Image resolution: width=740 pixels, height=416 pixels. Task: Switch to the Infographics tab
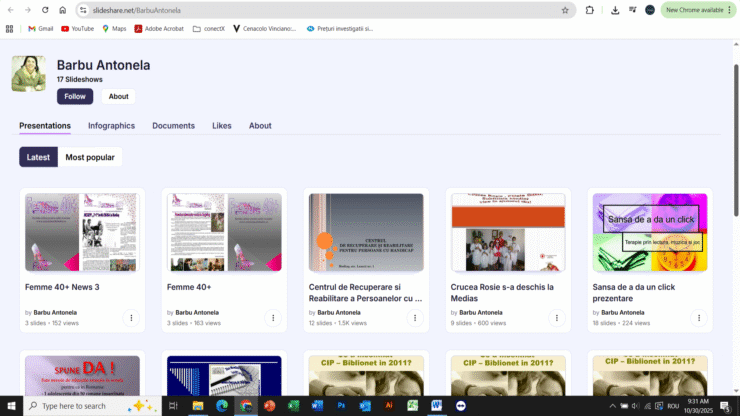coord(111,126)
